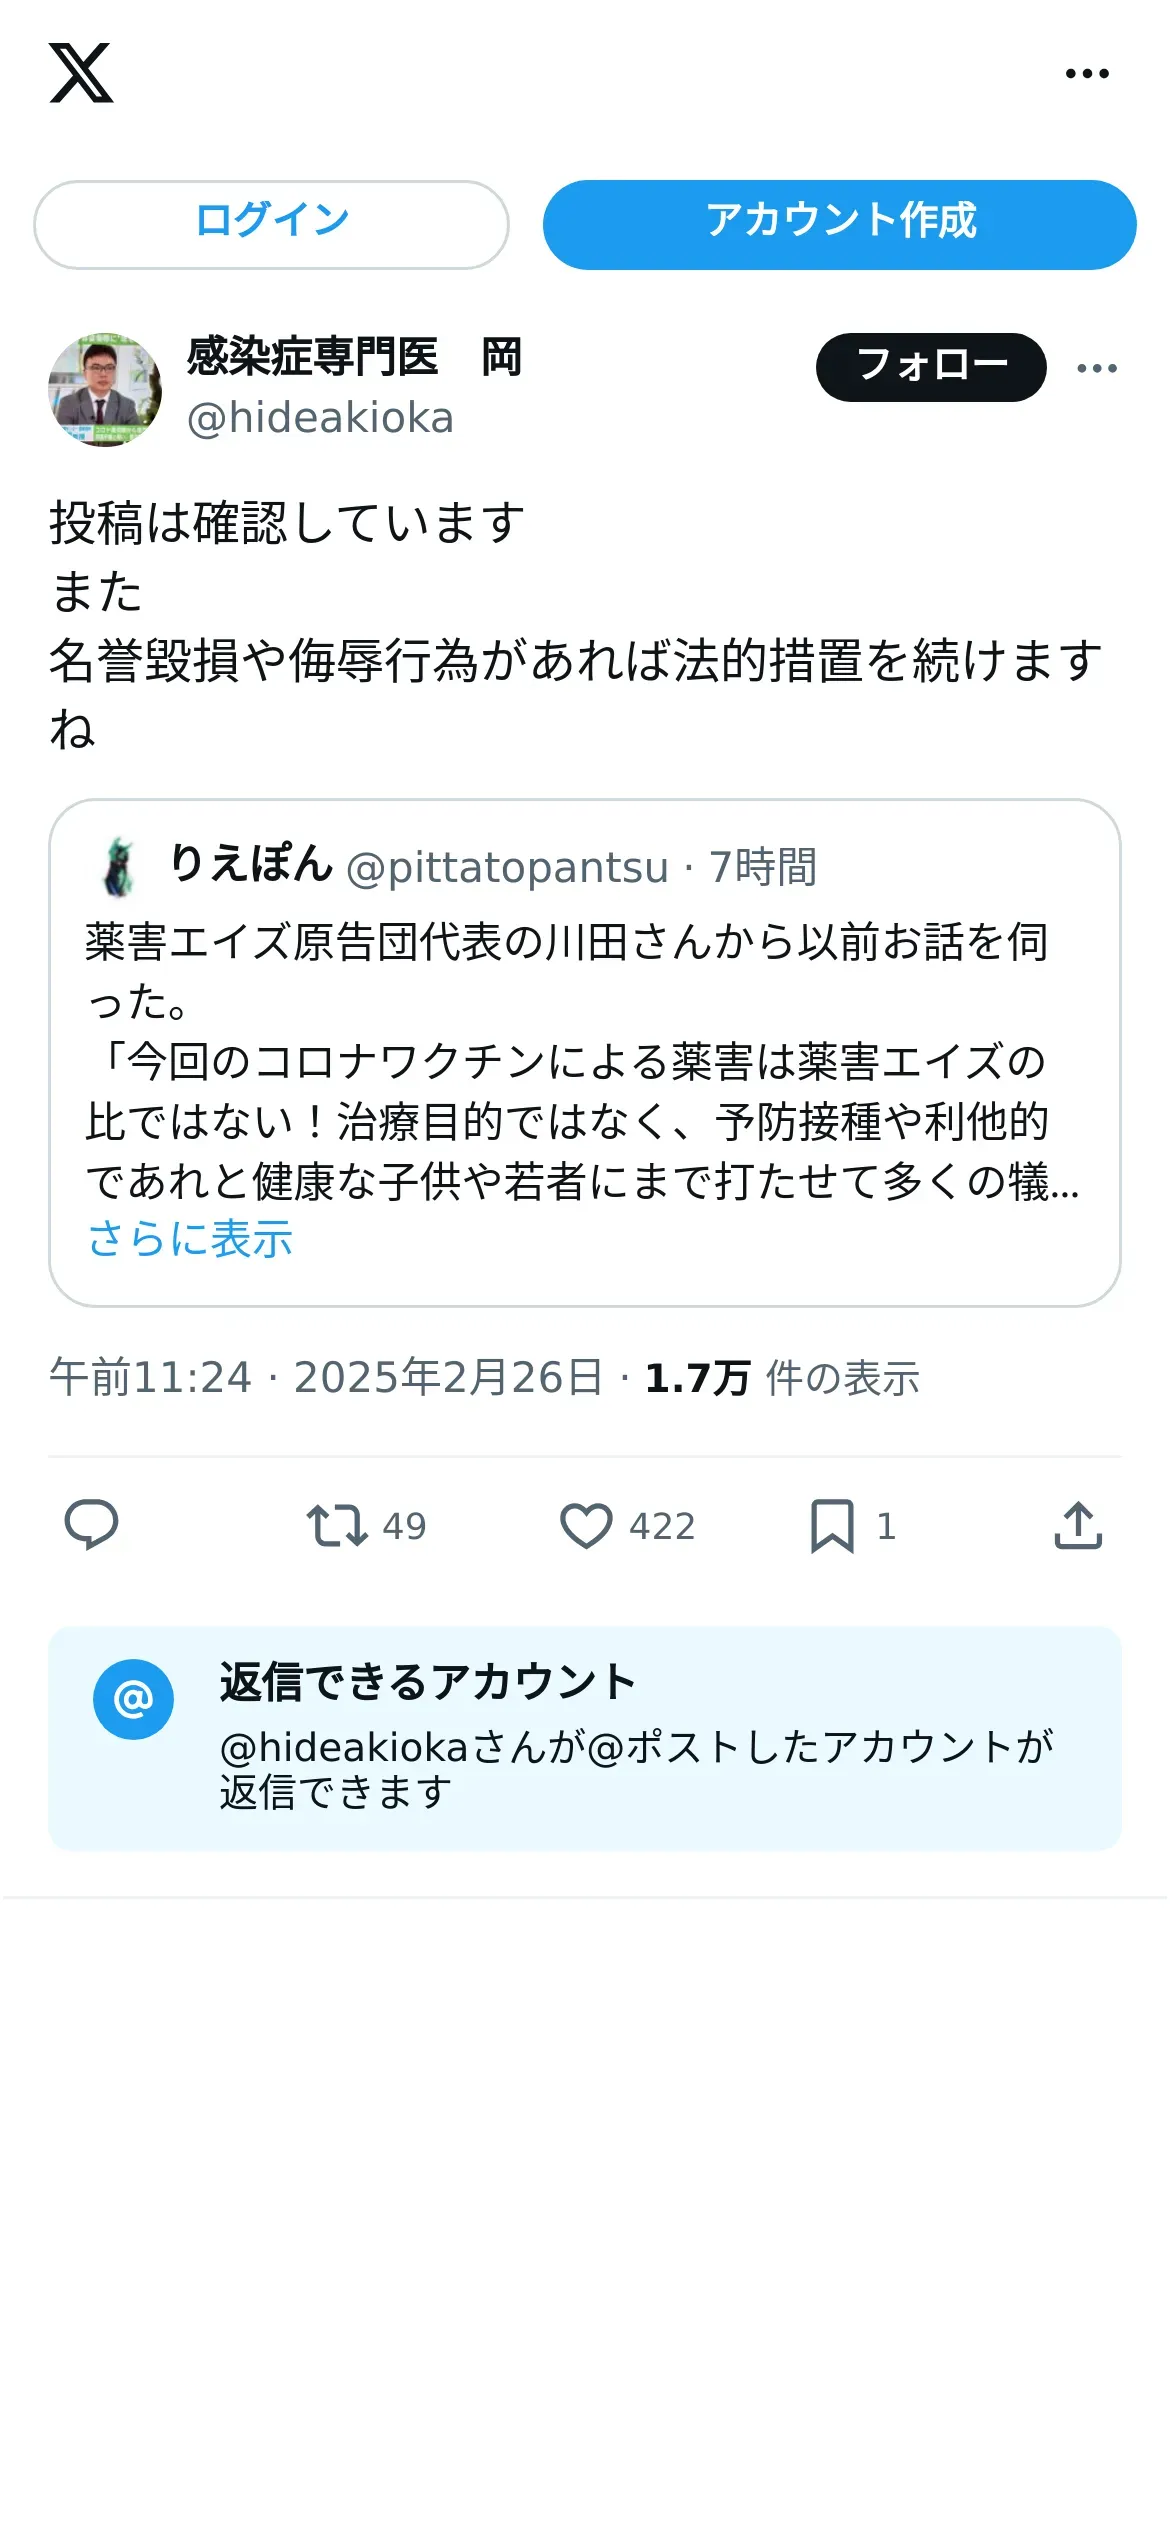Click the @hideakioka handle
This screenshot has width=1170, height=2532.
tap(320, 418)
